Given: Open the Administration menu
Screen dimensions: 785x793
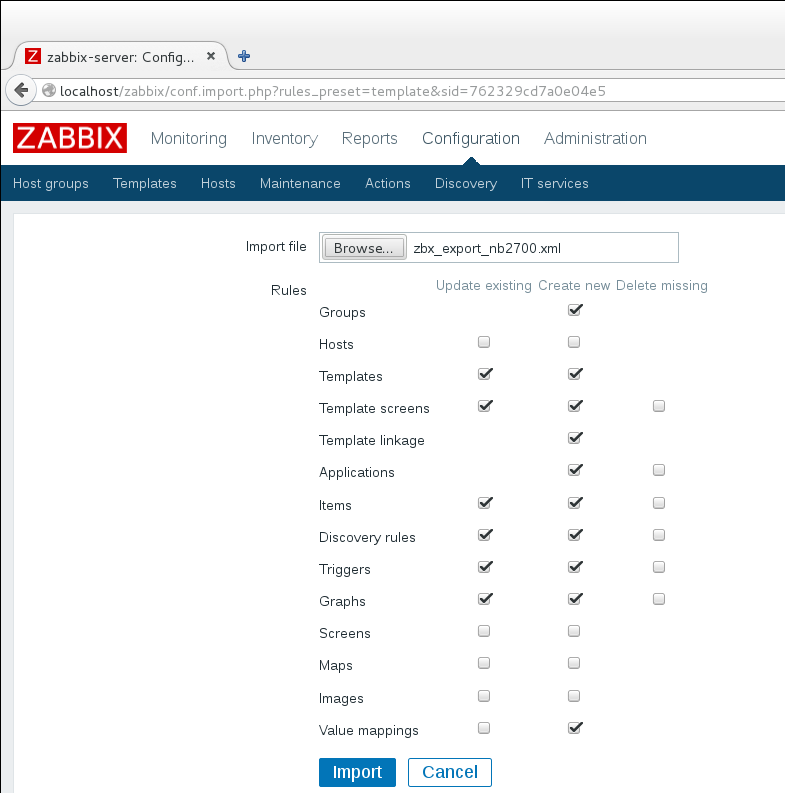Looking at the screenshot, I should (595, 138).
